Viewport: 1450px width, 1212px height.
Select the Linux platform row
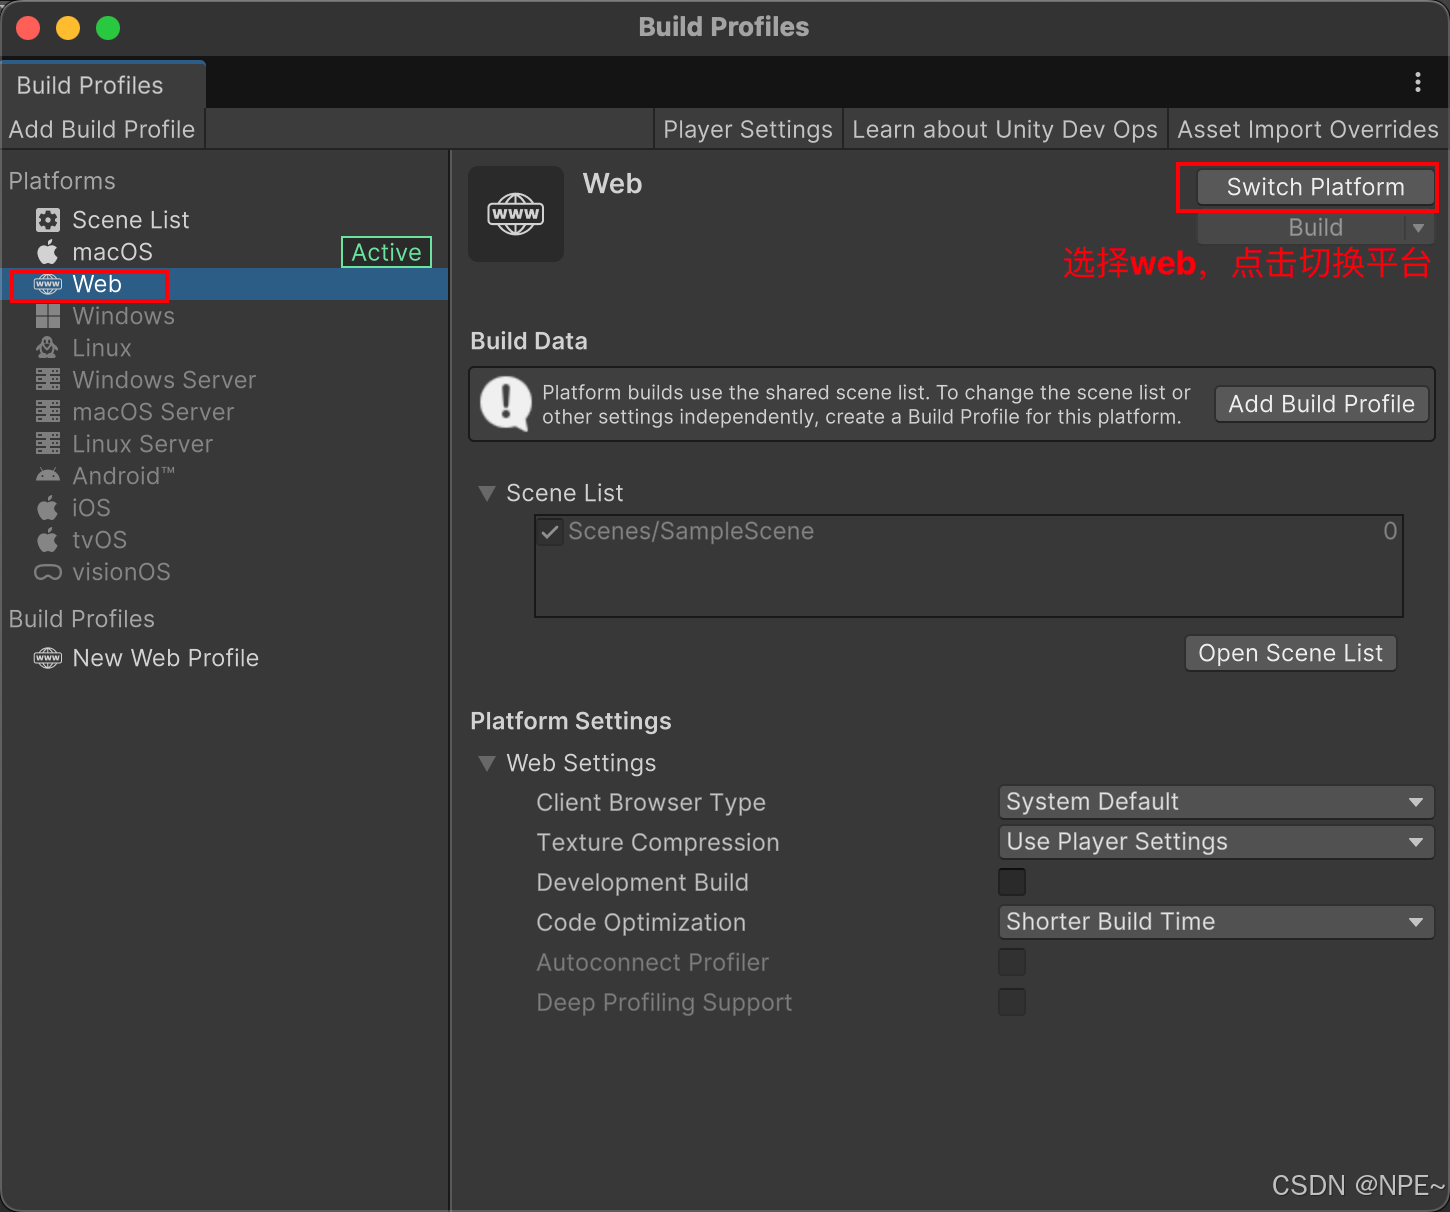pyautogui.click(x=225, y=348)
